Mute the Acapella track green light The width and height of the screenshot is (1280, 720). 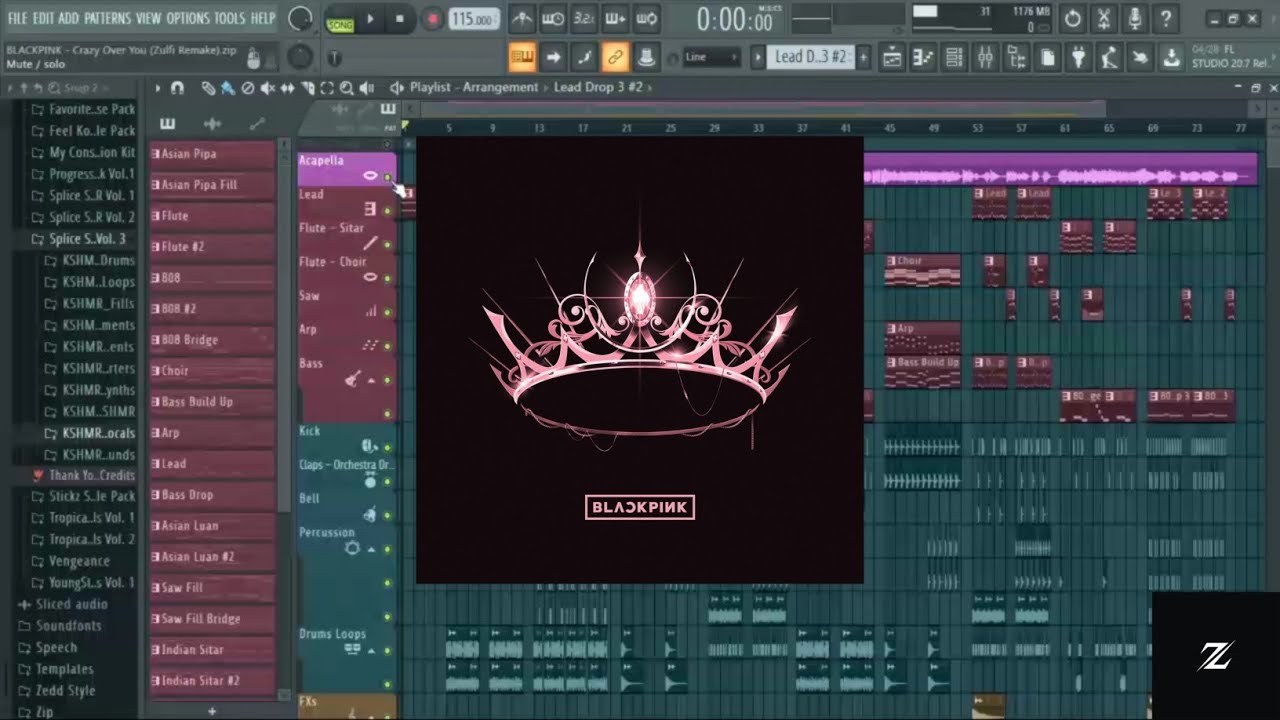388,177
